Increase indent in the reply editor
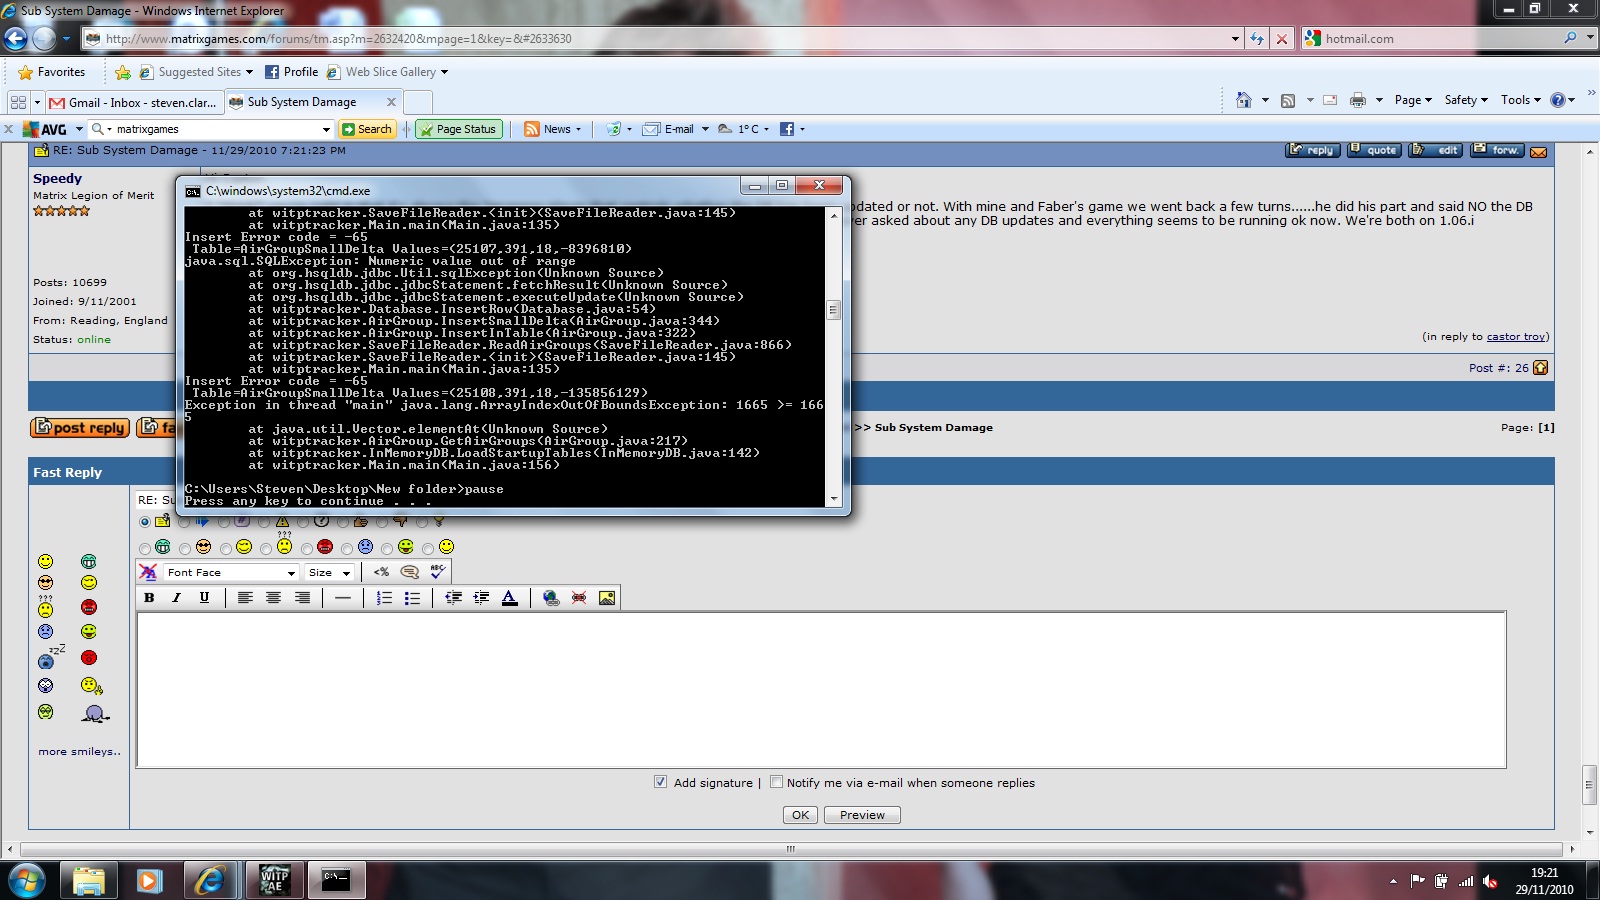This screenshot has width=1600, height=900. pos(481,598)
